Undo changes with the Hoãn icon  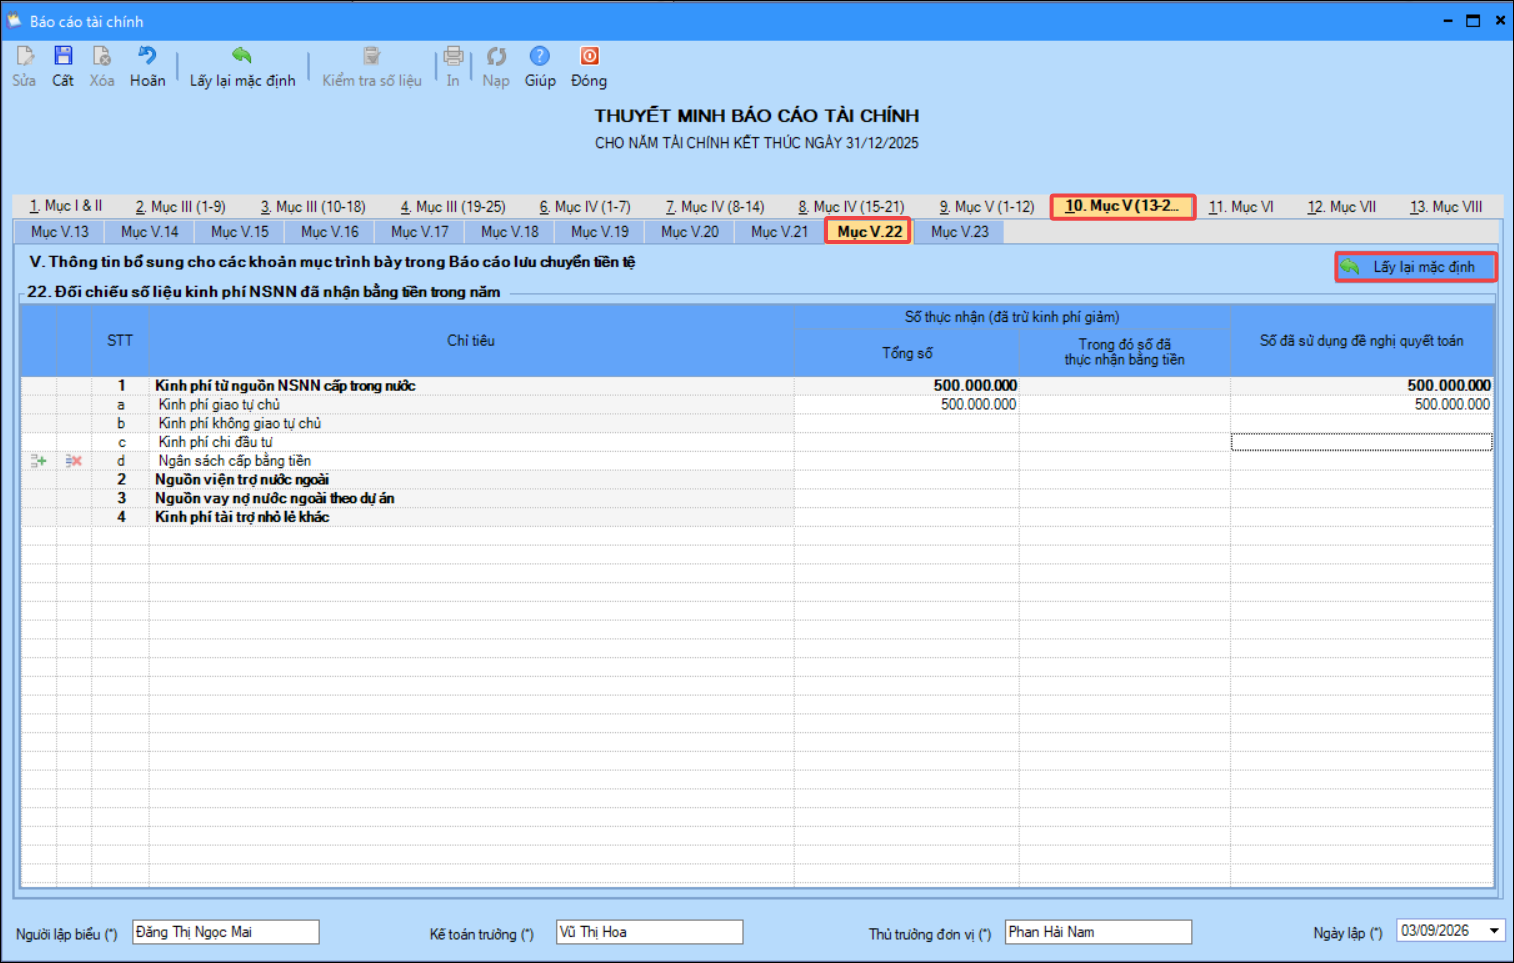coord(147,57)
